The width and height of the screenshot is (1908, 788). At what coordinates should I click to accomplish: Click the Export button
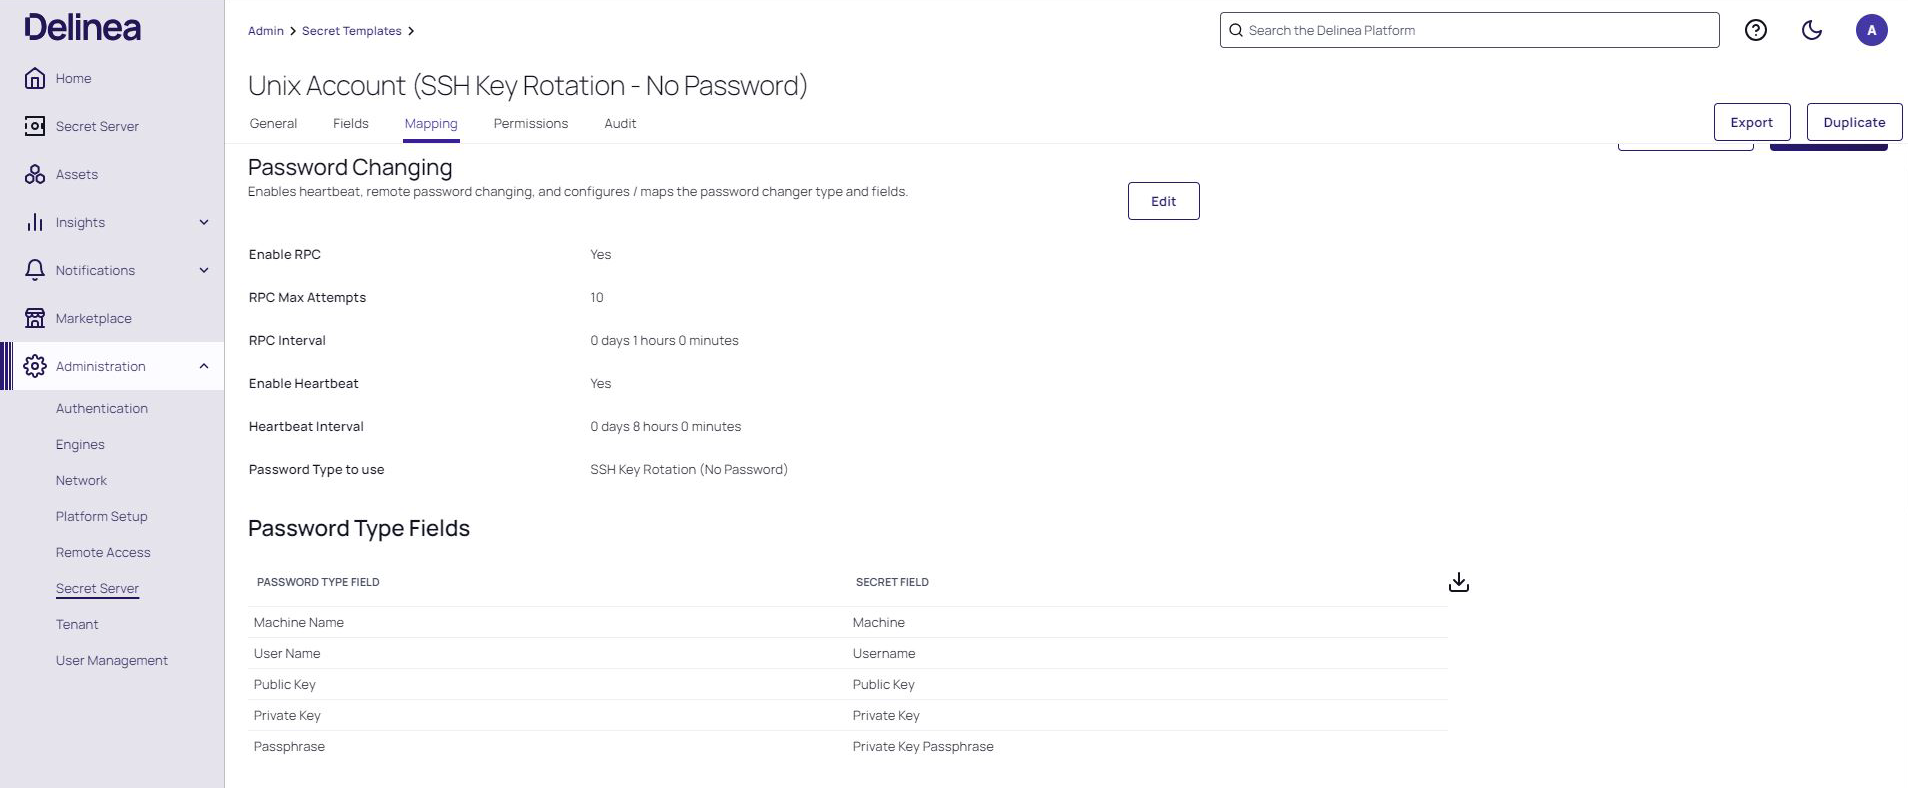[1751, 121]
